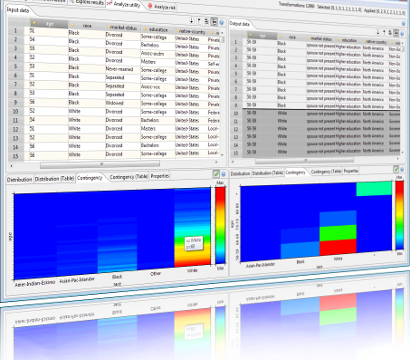This screenshot has height=360, width=410.
Task: Click the age column header in the input table
Action: [49, 24]
